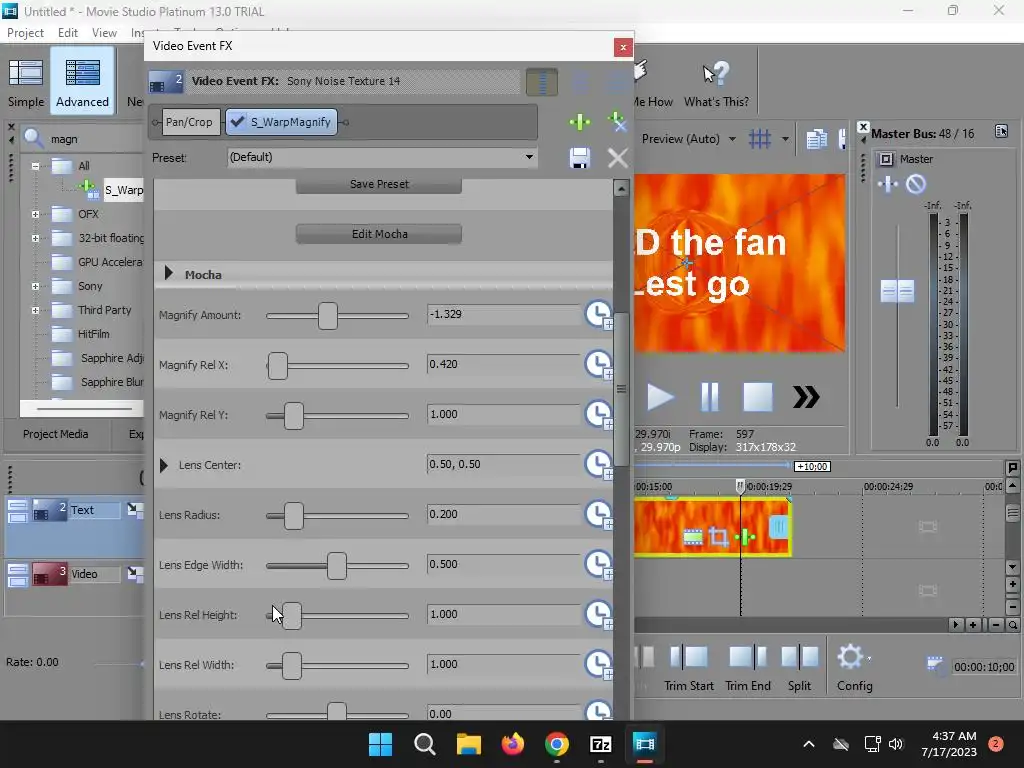Animate Lens Edge Width with its clock icon
Image resolution: width=1024 pixels, height=768 pixels.
(x=598, y=564)
